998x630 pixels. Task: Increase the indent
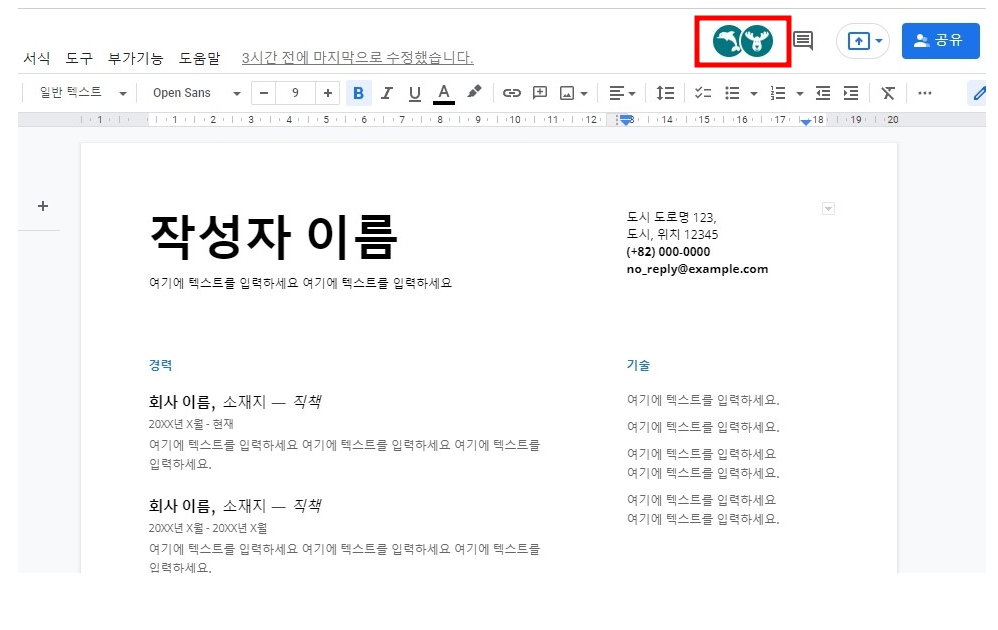851,93
